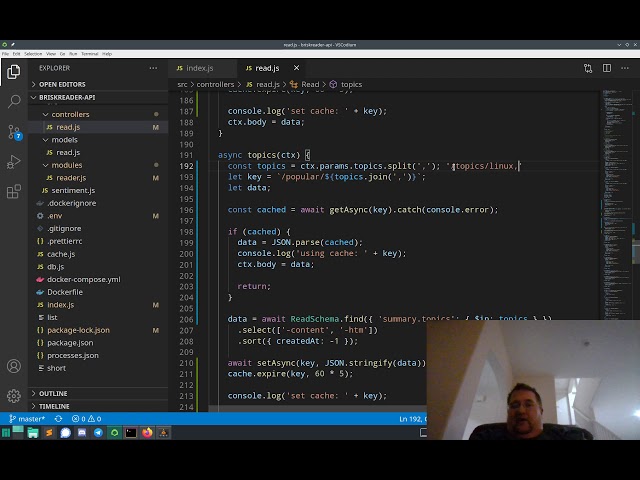640x480 pixels.
Task: Open the Edit menu
Action: tap(16, 54)
